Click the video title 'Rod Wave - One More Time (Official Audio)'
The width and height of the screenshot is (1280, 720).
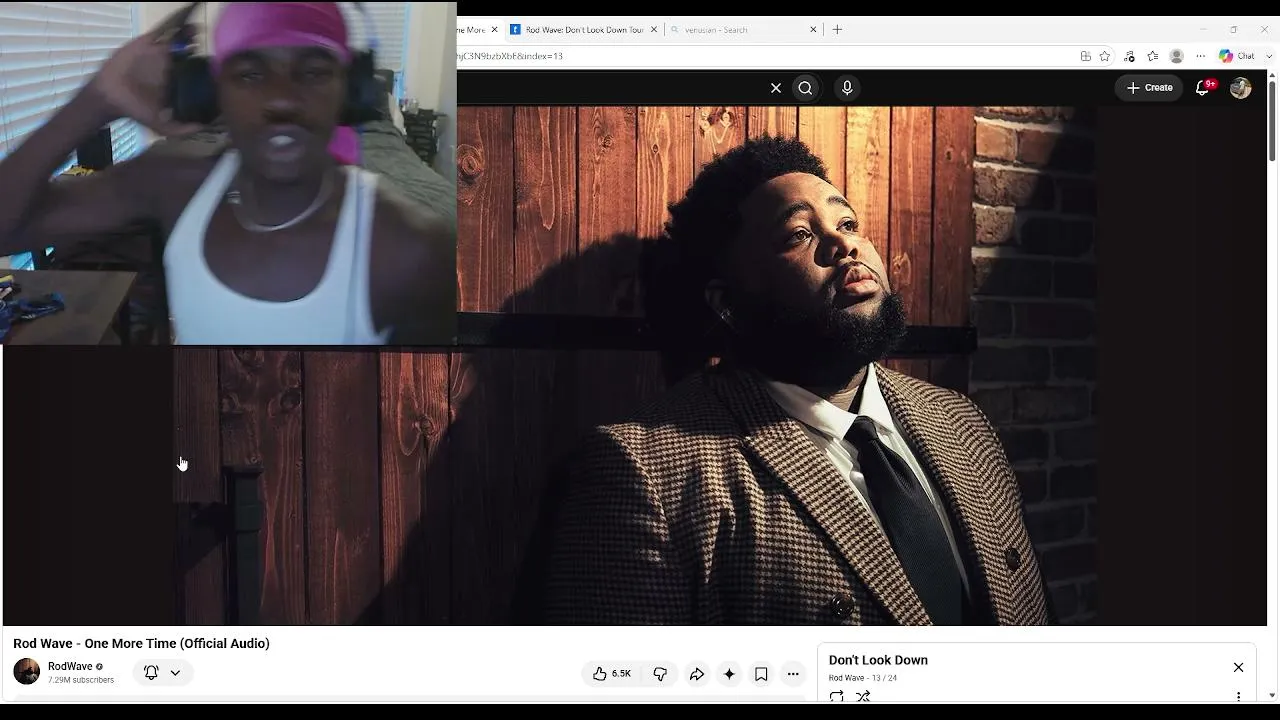pos(141,643)
